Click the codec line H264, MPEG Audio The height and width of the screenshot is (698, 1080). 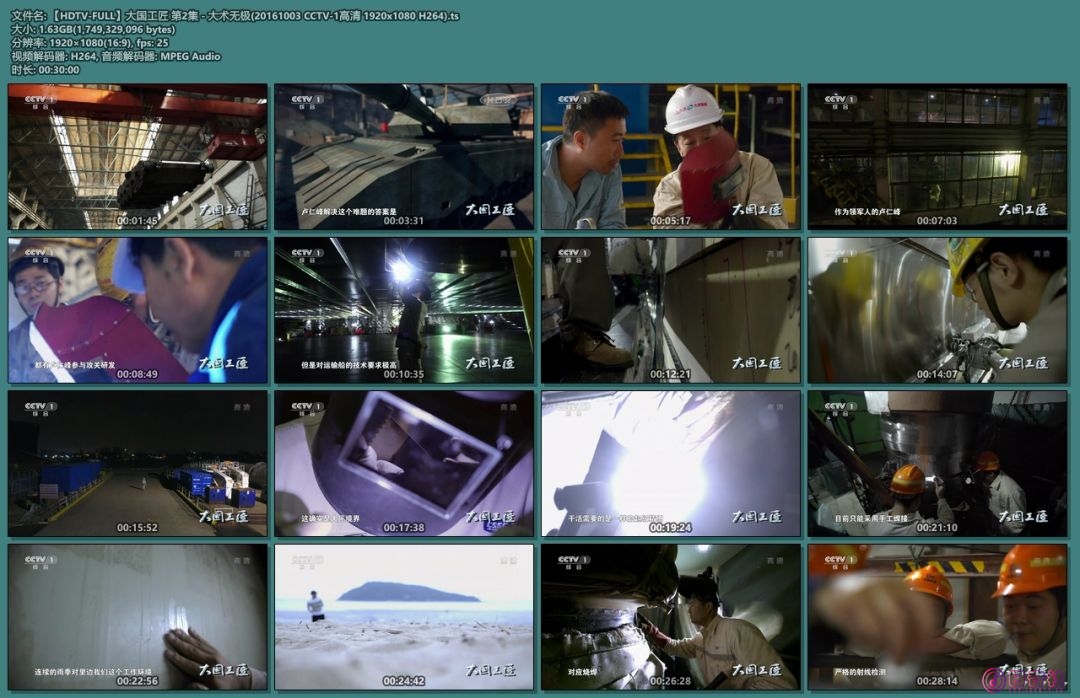[x=116, y=57]
